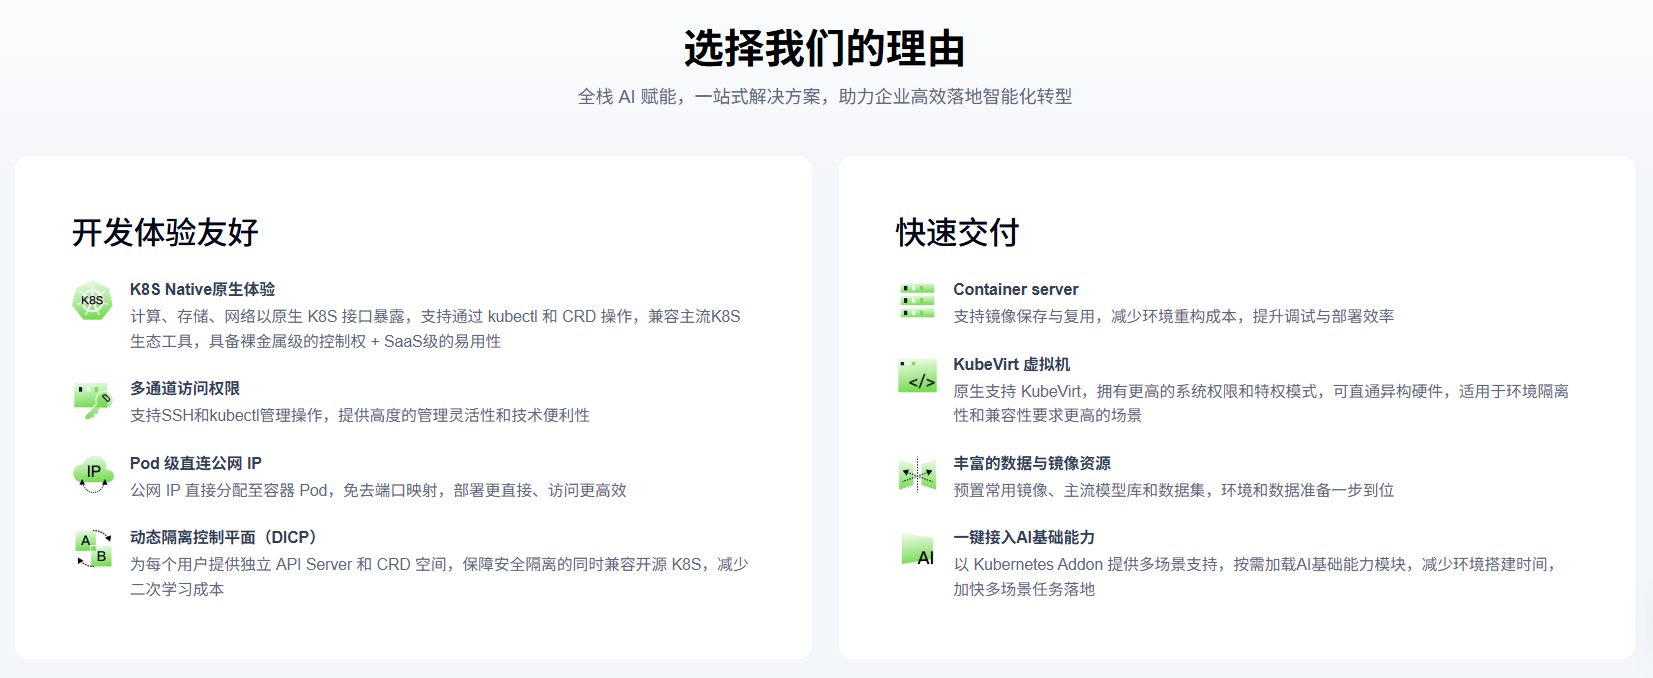Click the multi-channel access key icon
Viewport: 1653px width, 678px height.
92,400
